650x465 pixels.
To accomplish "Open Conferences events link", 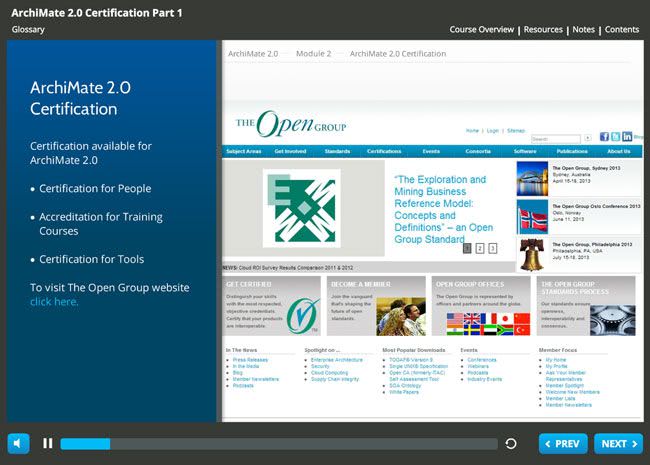I will (482, 360).
